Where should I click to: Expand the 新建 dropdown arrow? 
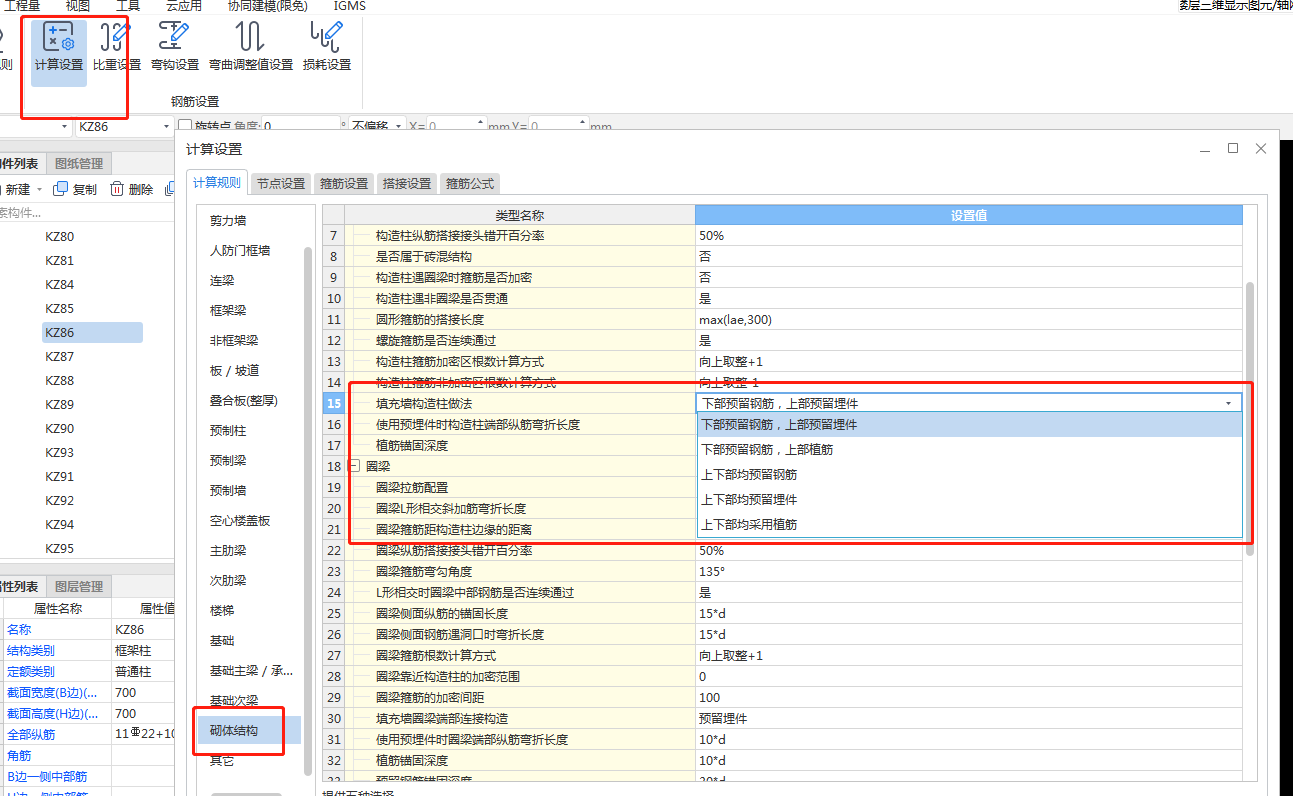[39, 189]
